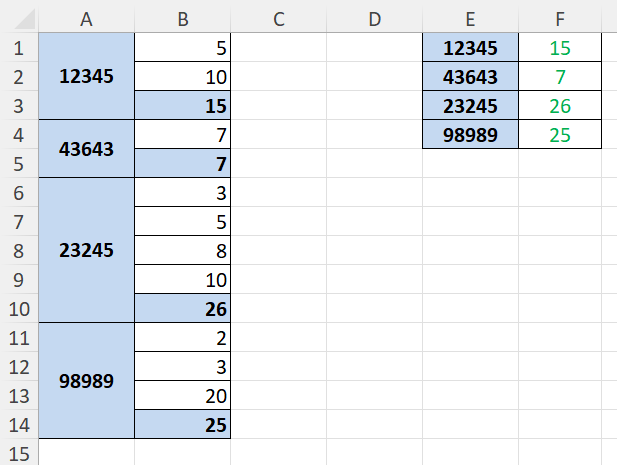Select row 2 header
Image resolution: width=617 pixels, height=465 pixels.
point(19,76)
